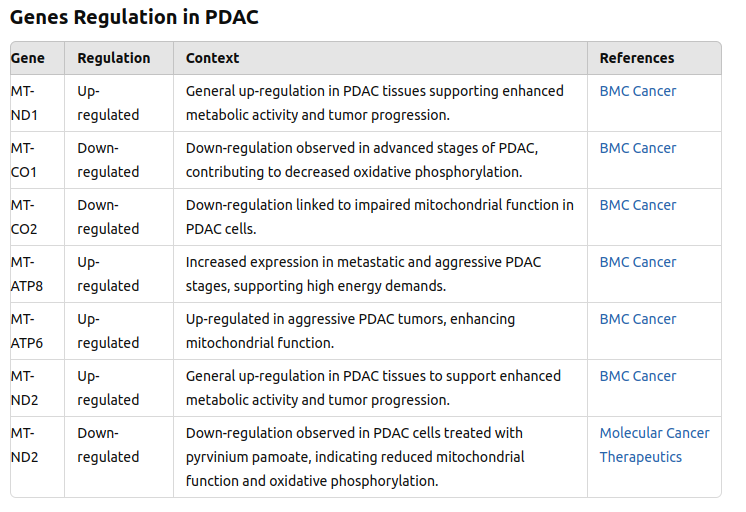The height and width of the screenshot is (512, 746).
Task: Select the Context column header
Action: (212, 58)
